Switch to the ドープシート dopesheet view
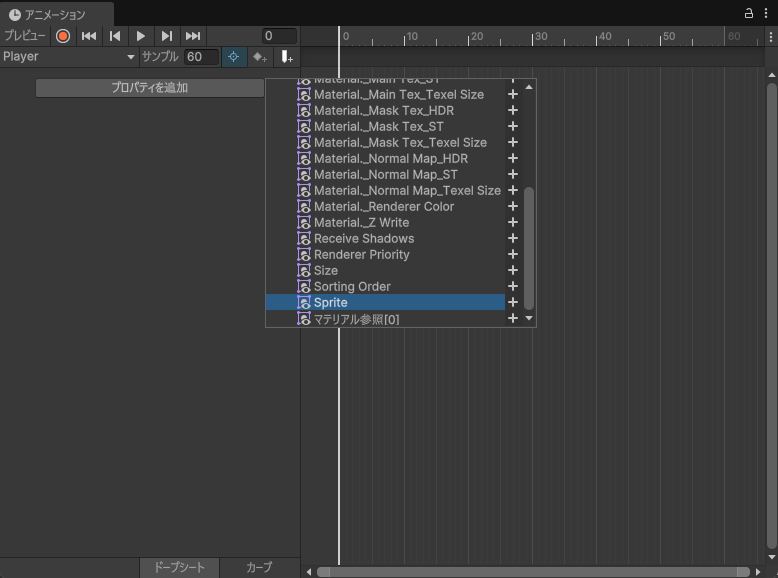The width and height of the screenshot is (778, 578). [179, 567]
